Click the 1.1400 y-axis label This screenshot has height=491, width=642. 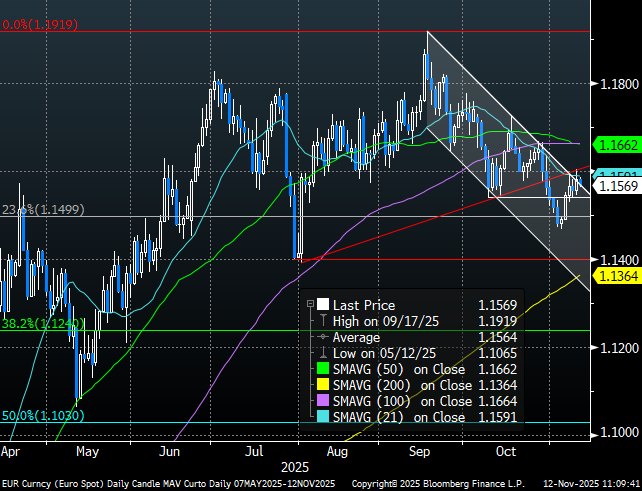(x=619, y=260)
